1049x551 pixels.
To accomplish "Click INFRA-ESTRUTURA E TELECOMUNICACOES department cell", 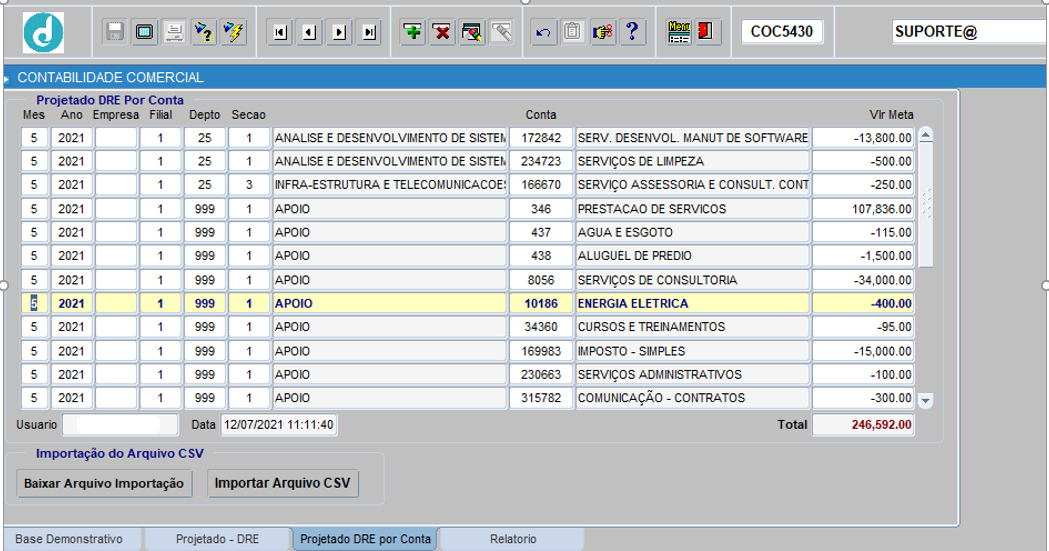I will 389,185.
